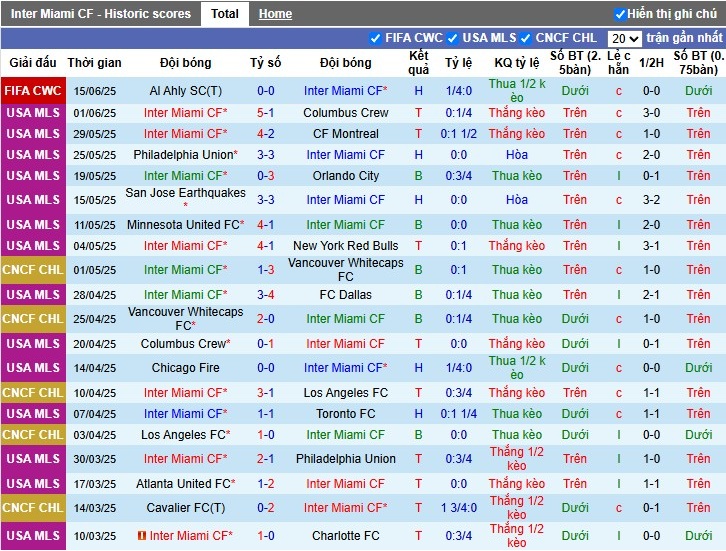Open the 0-0 score for Al Ahly match
Image resolution: width=726 pixels, height=551 pixels.
click(x=266, y=91)
